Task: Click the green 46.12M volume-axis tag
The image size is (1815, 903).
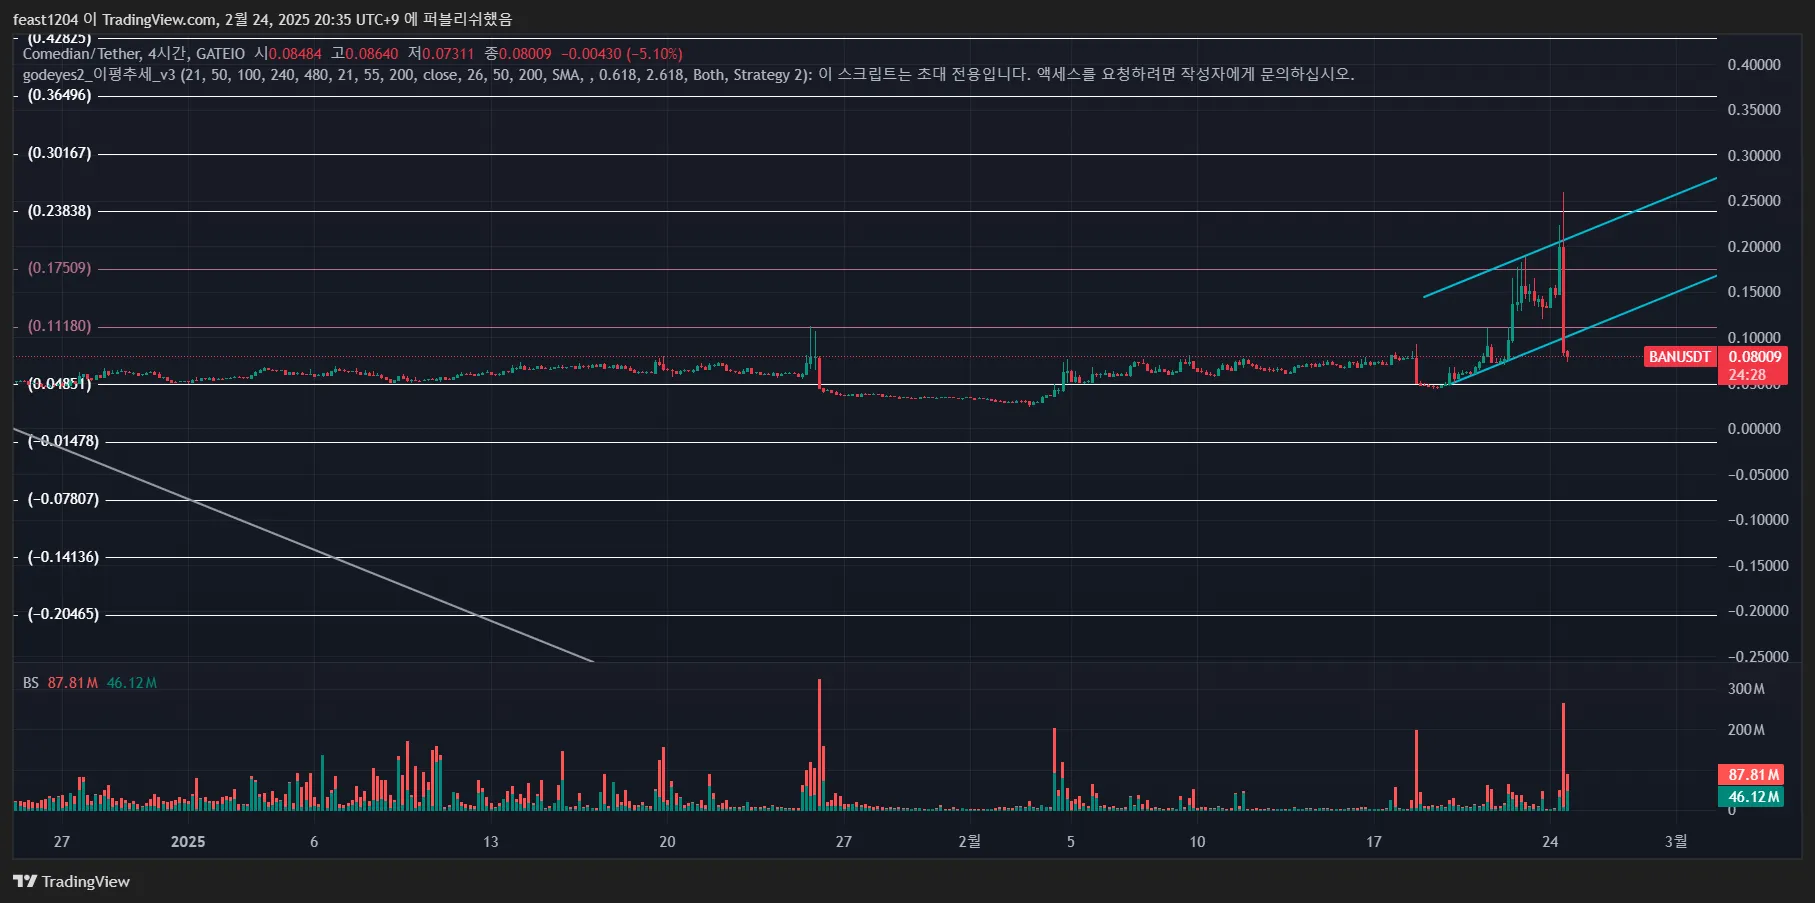Action: [1753, 797]
